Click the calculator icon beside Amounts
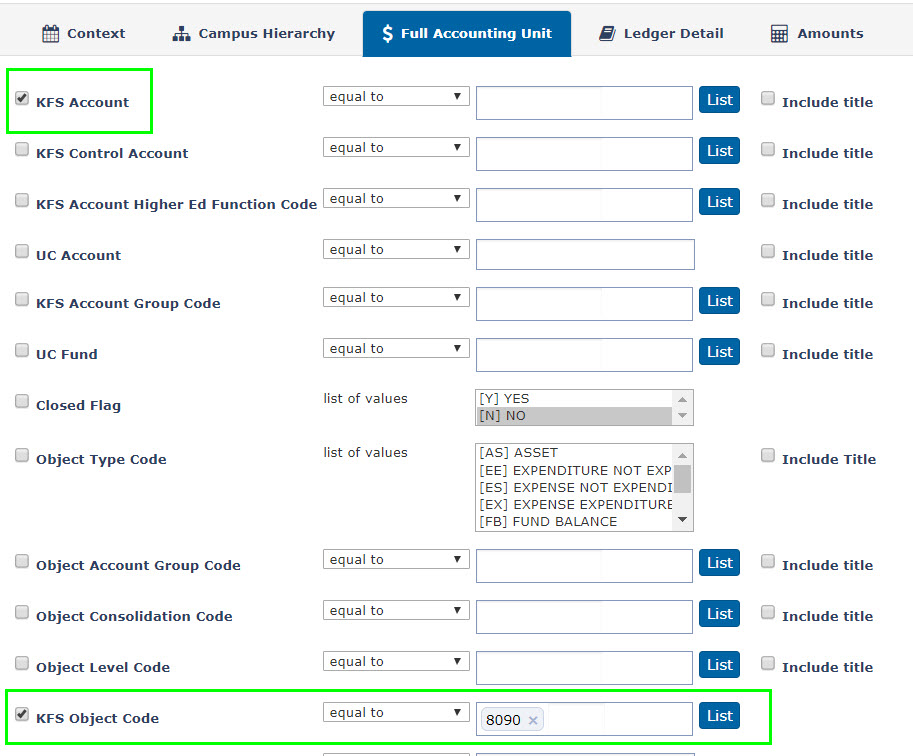913x756 pixels. (x=779, y=34)
